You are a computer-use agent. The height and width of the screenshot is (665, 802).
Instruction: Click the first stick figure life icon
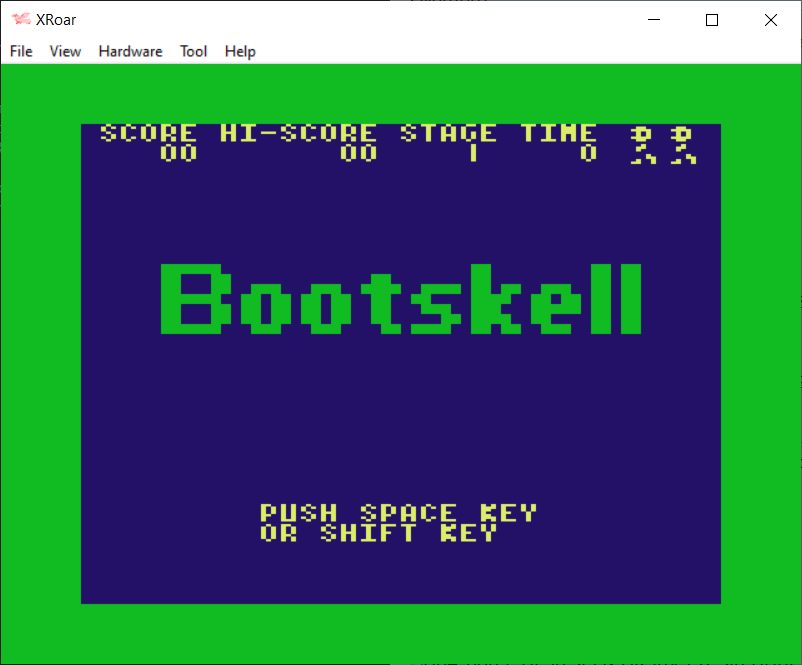pos(643,144)
